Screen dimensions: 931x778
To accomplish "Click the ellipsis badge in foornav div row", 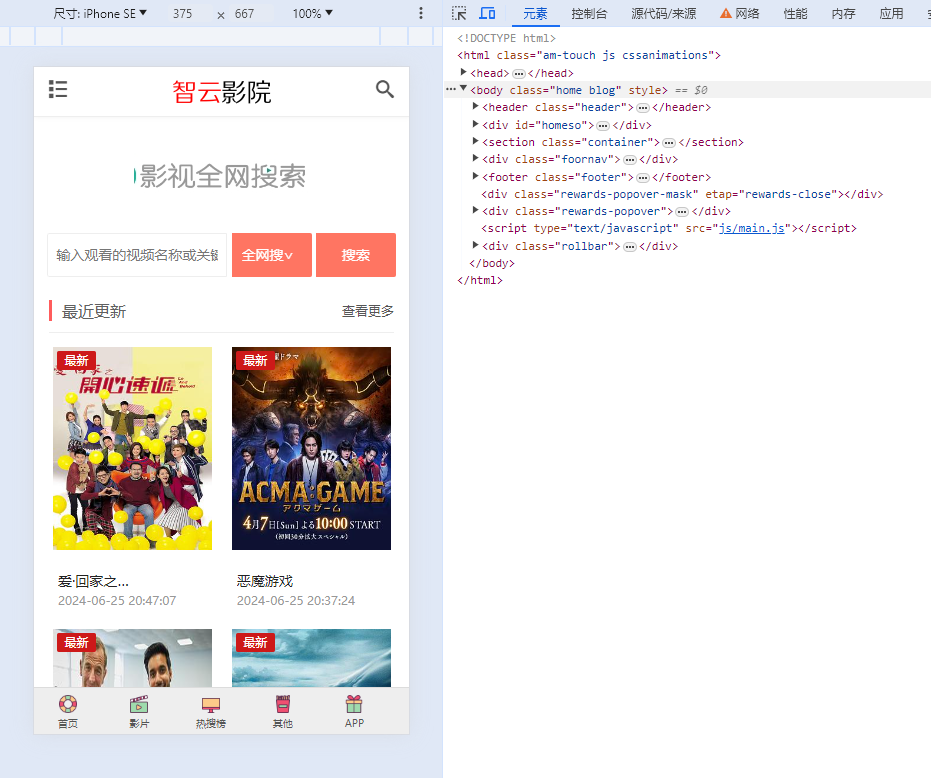I will point(630,160).
